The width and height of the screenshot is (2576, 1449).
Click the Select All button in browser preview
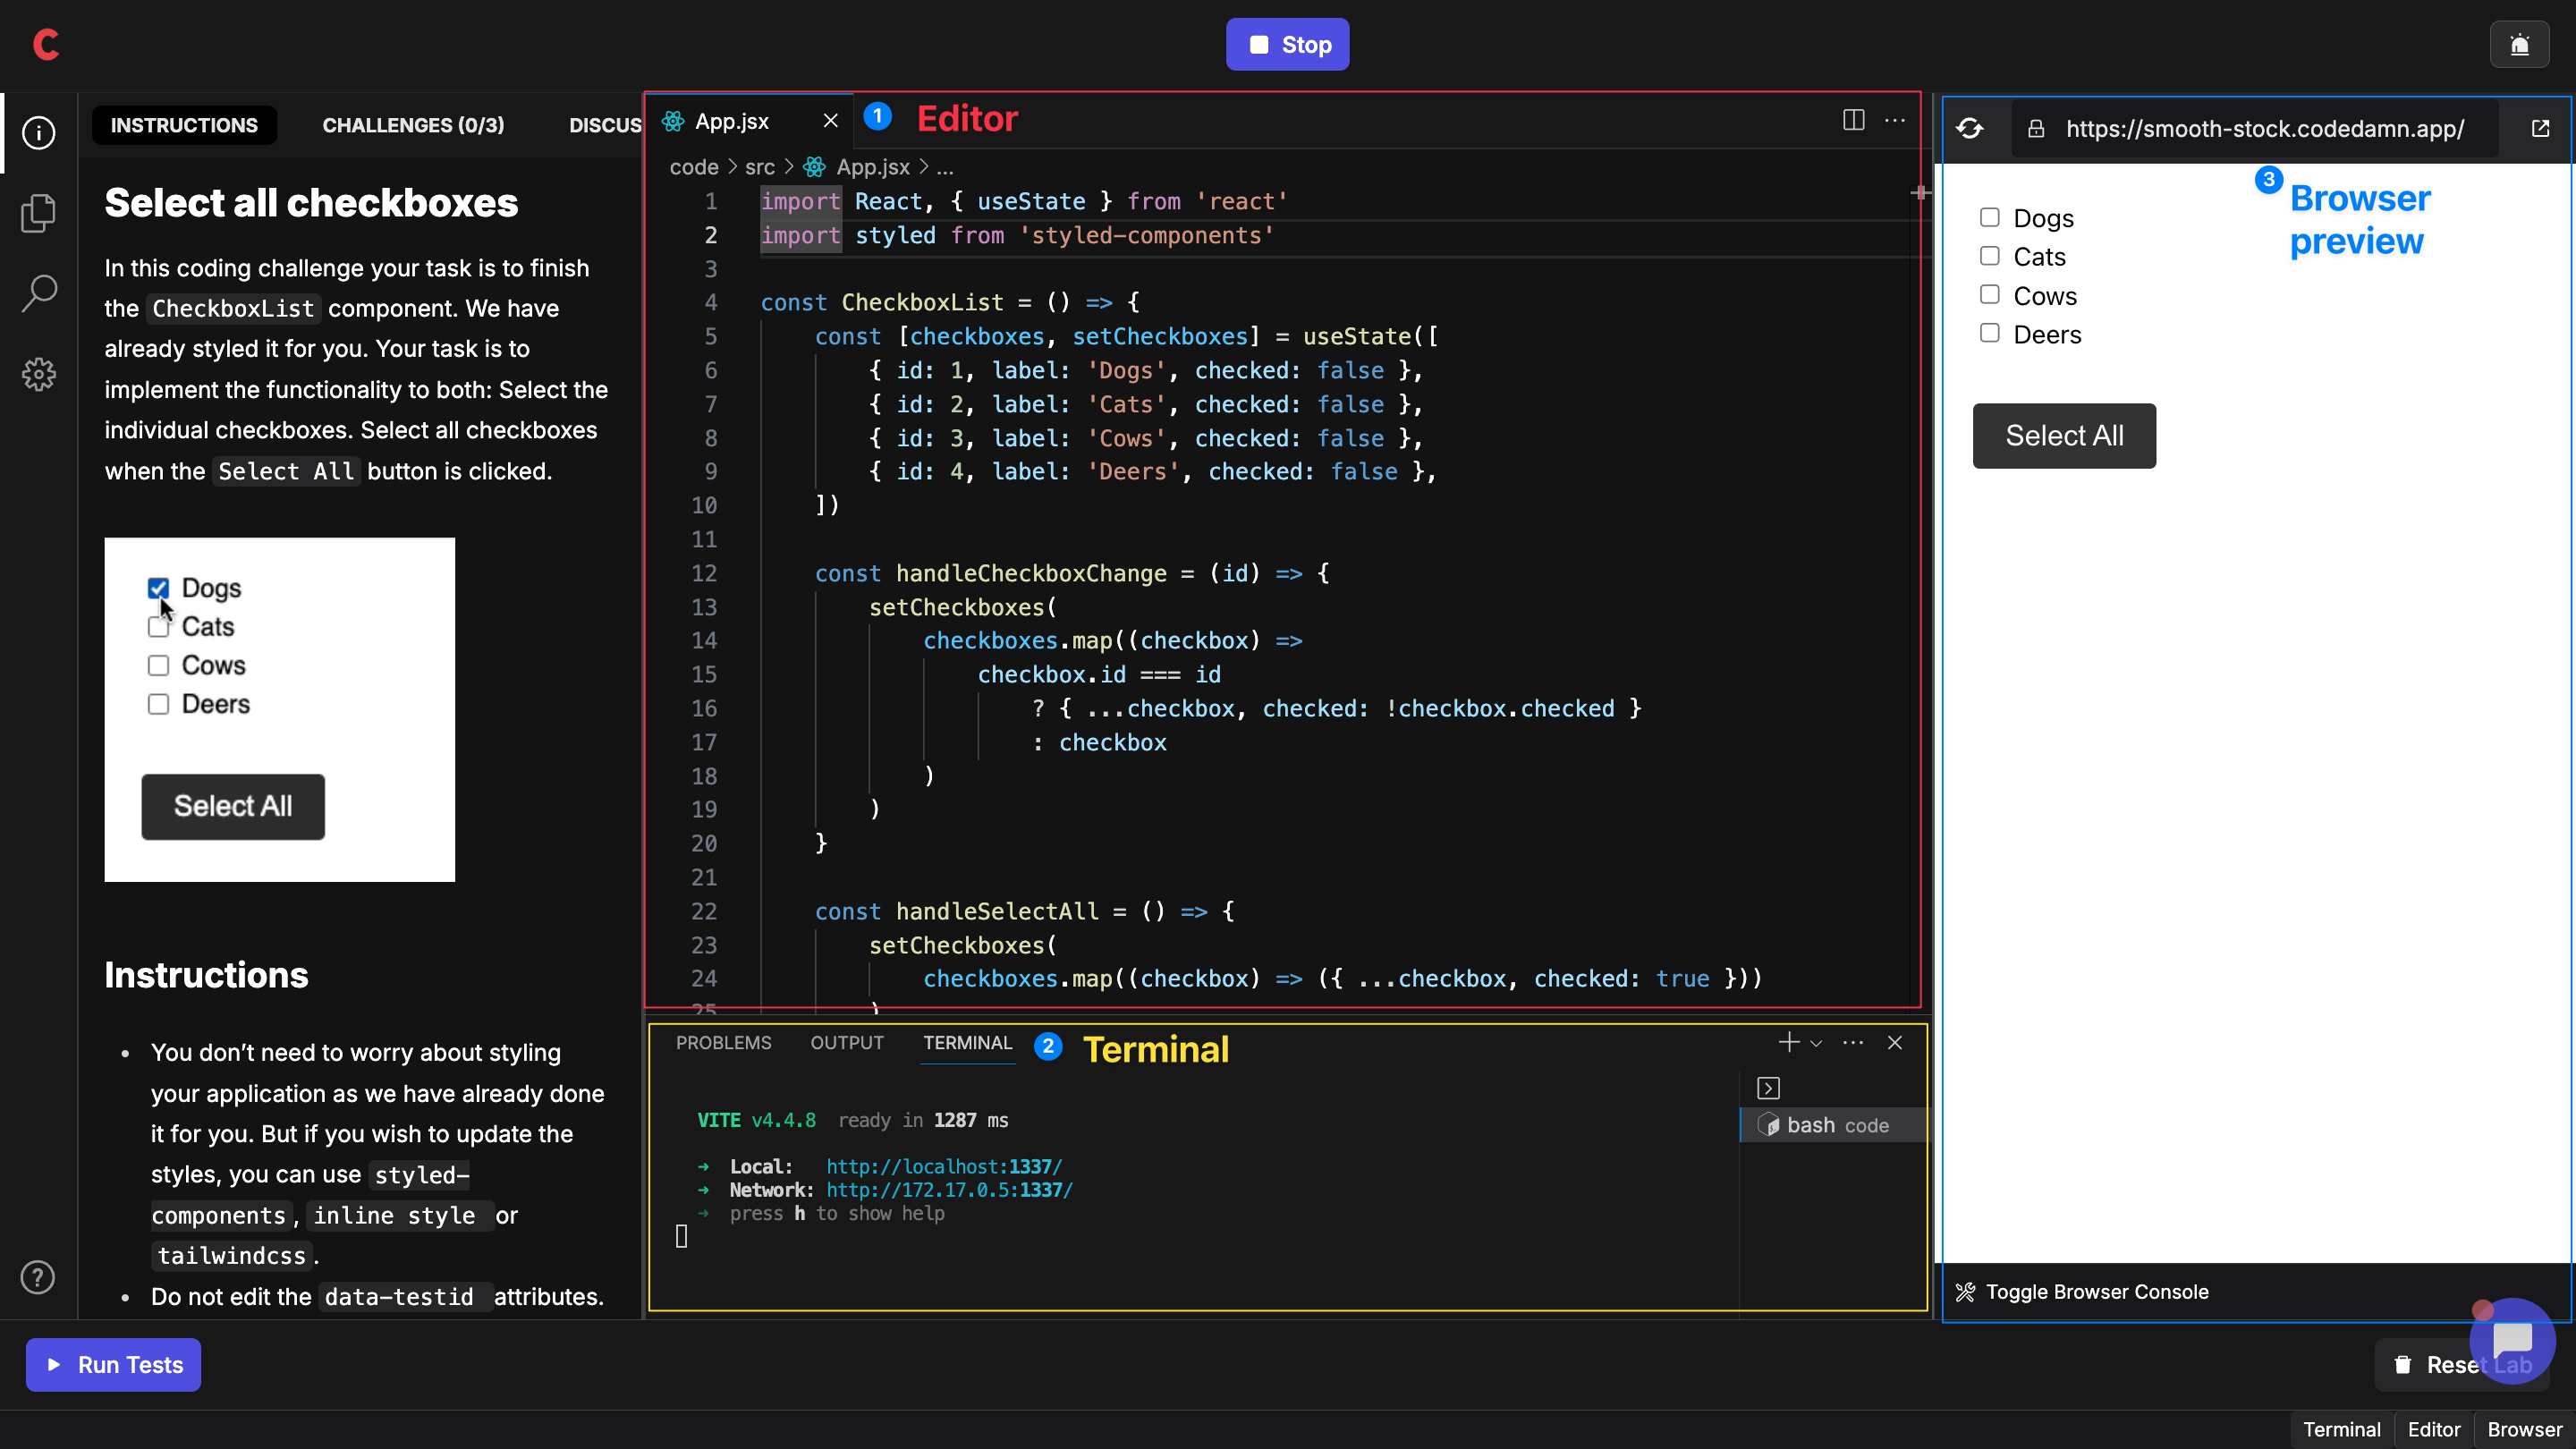[2064, 436]
